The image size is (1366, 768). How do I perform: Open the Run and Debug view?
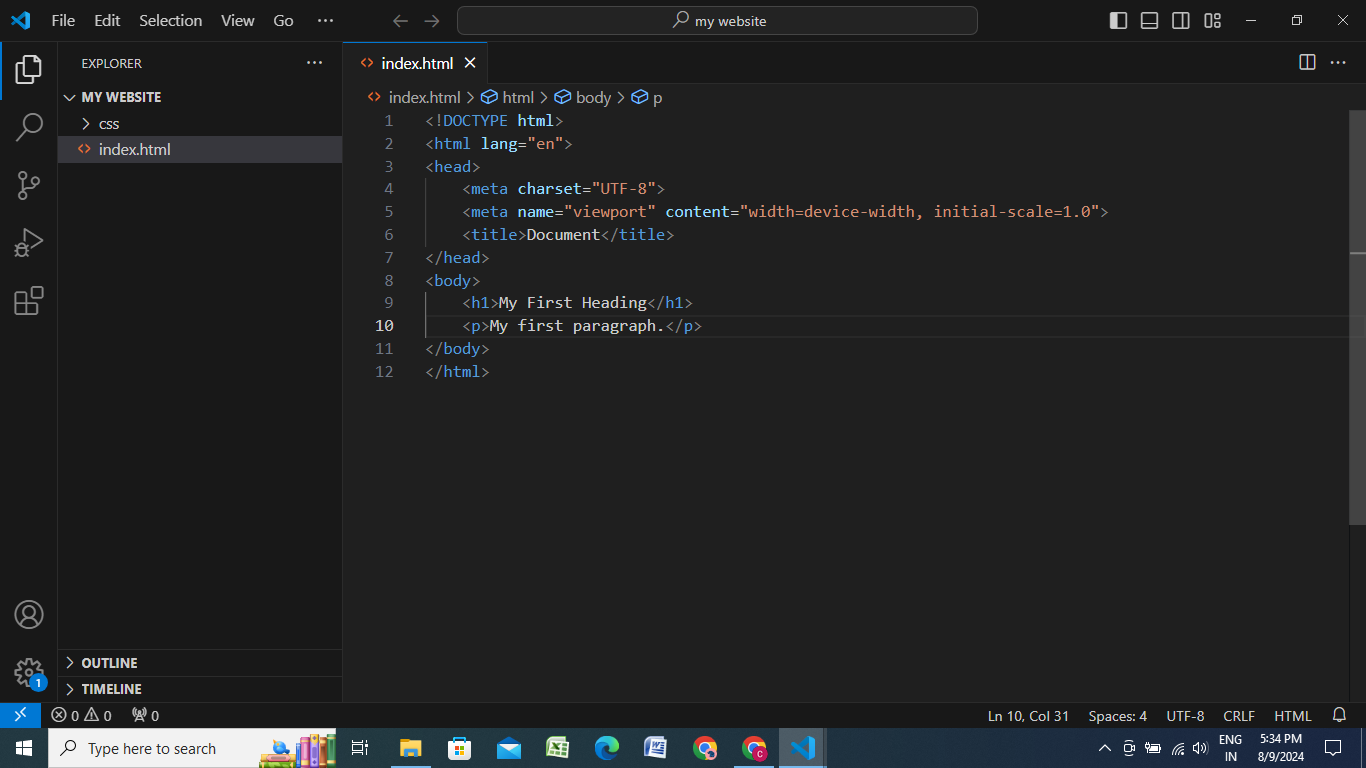(29, 243)
